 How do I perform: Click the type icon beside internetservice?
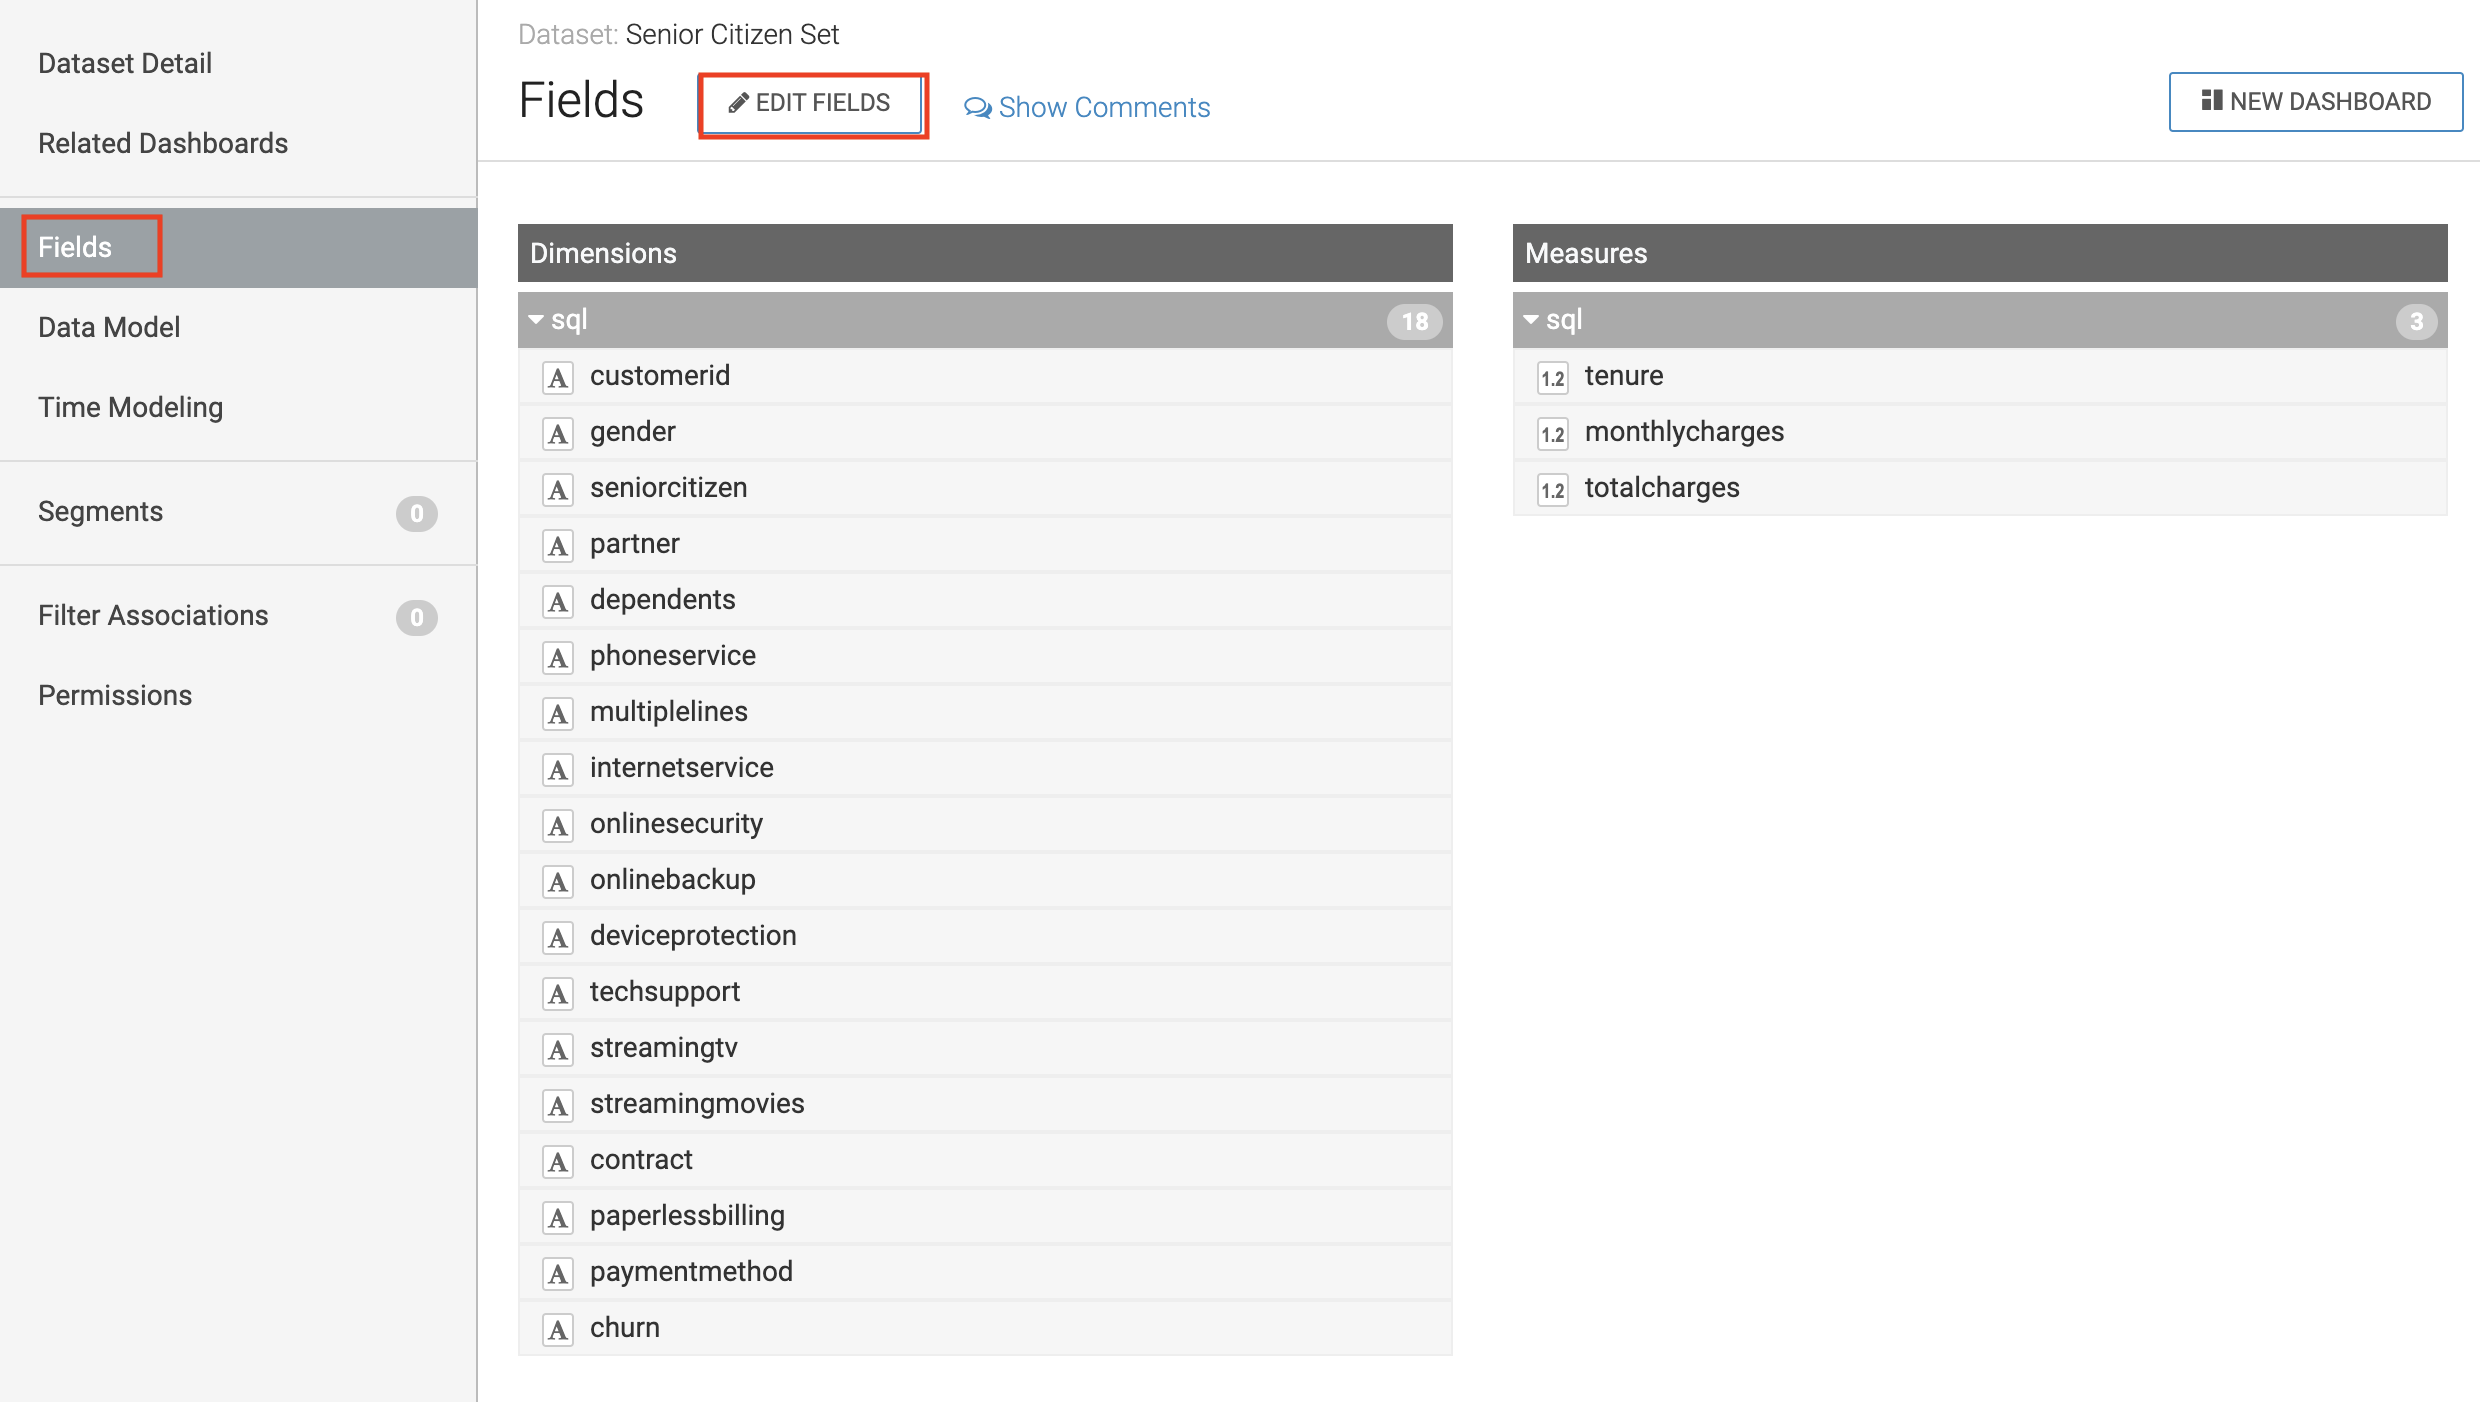(558, 769)
